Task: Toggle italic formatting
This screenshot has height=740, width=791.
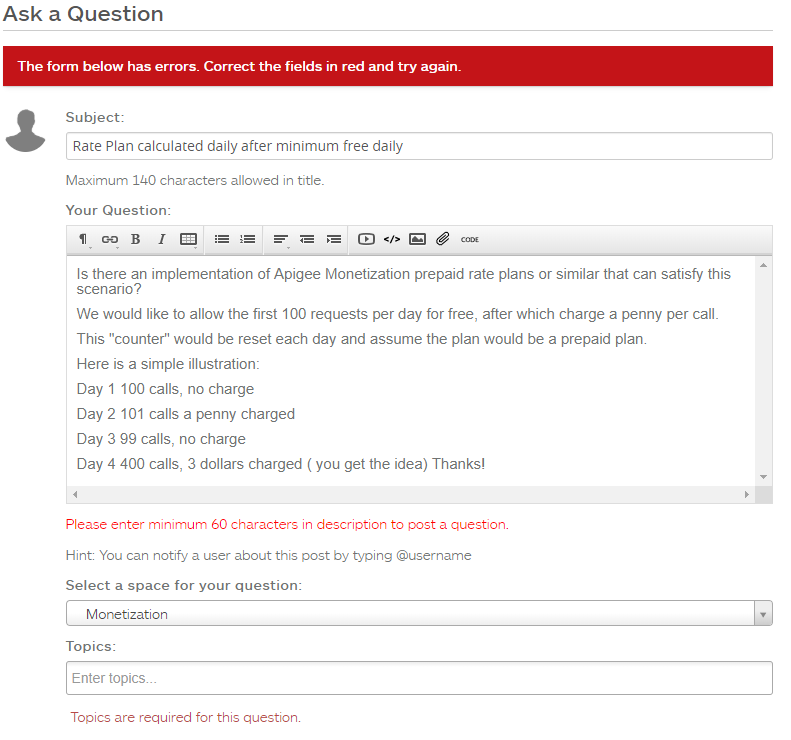Action: (161, 239)
